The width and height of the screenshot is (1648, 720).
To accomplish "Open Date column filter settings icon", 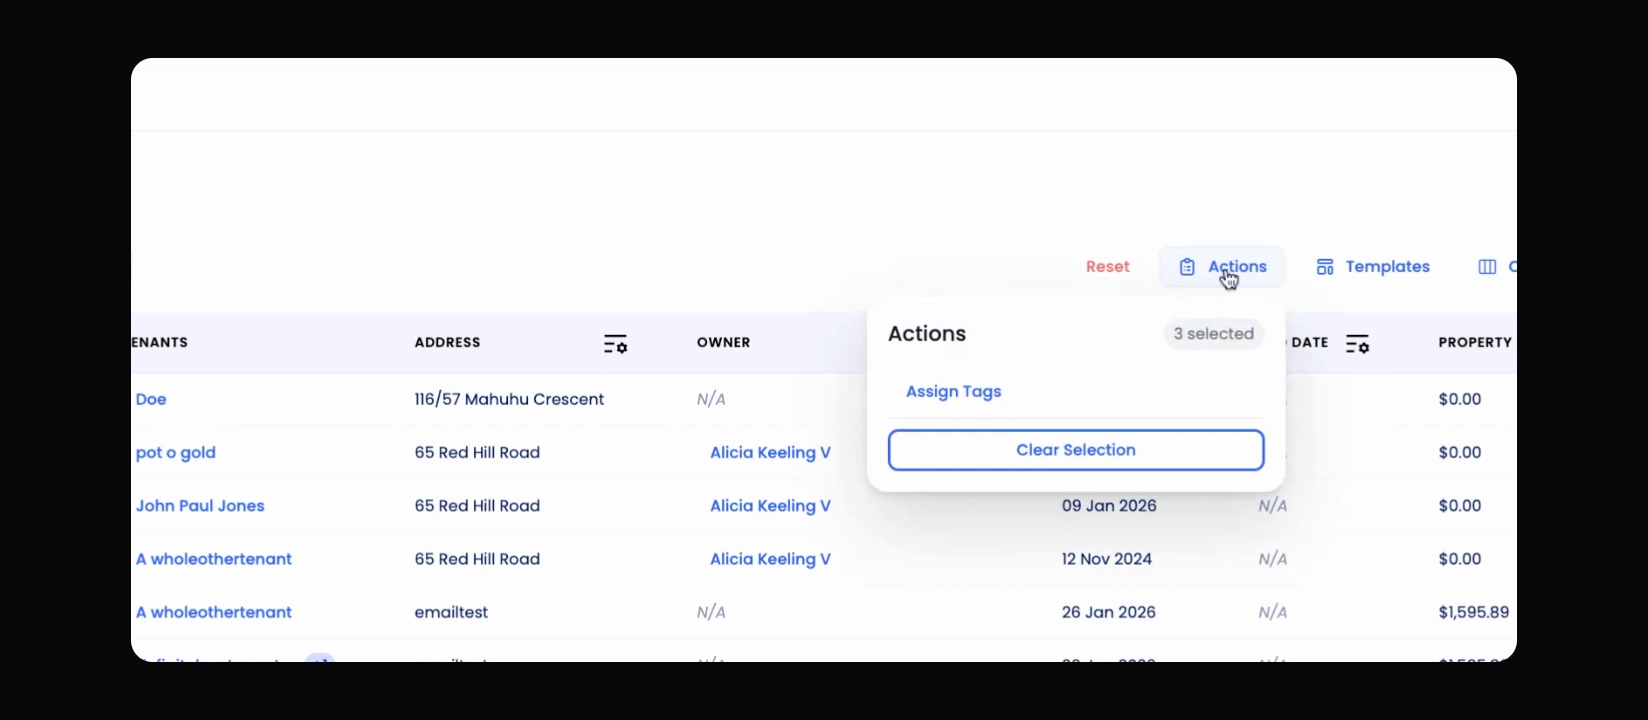I will (1357, 344).
